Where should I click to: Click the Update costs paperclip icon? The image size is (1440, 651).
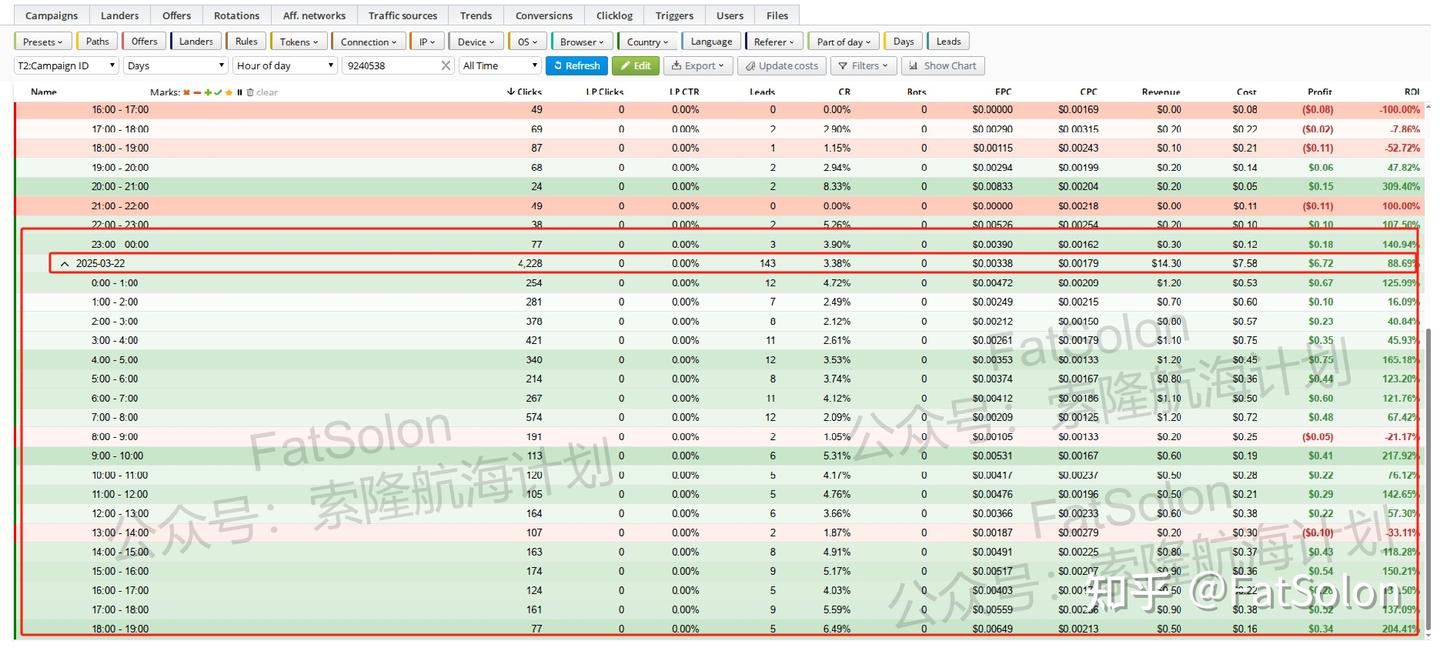point(750,65)
